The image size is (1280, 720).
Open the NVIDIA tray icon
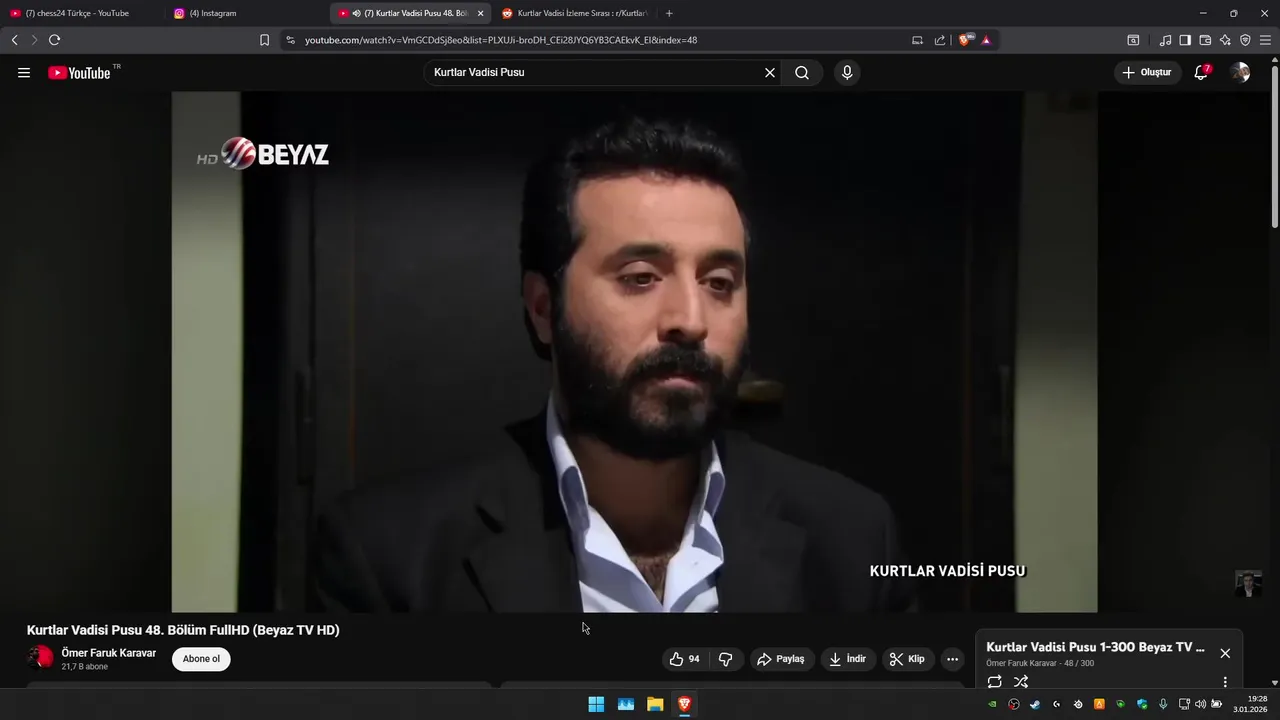click(993, 704)
